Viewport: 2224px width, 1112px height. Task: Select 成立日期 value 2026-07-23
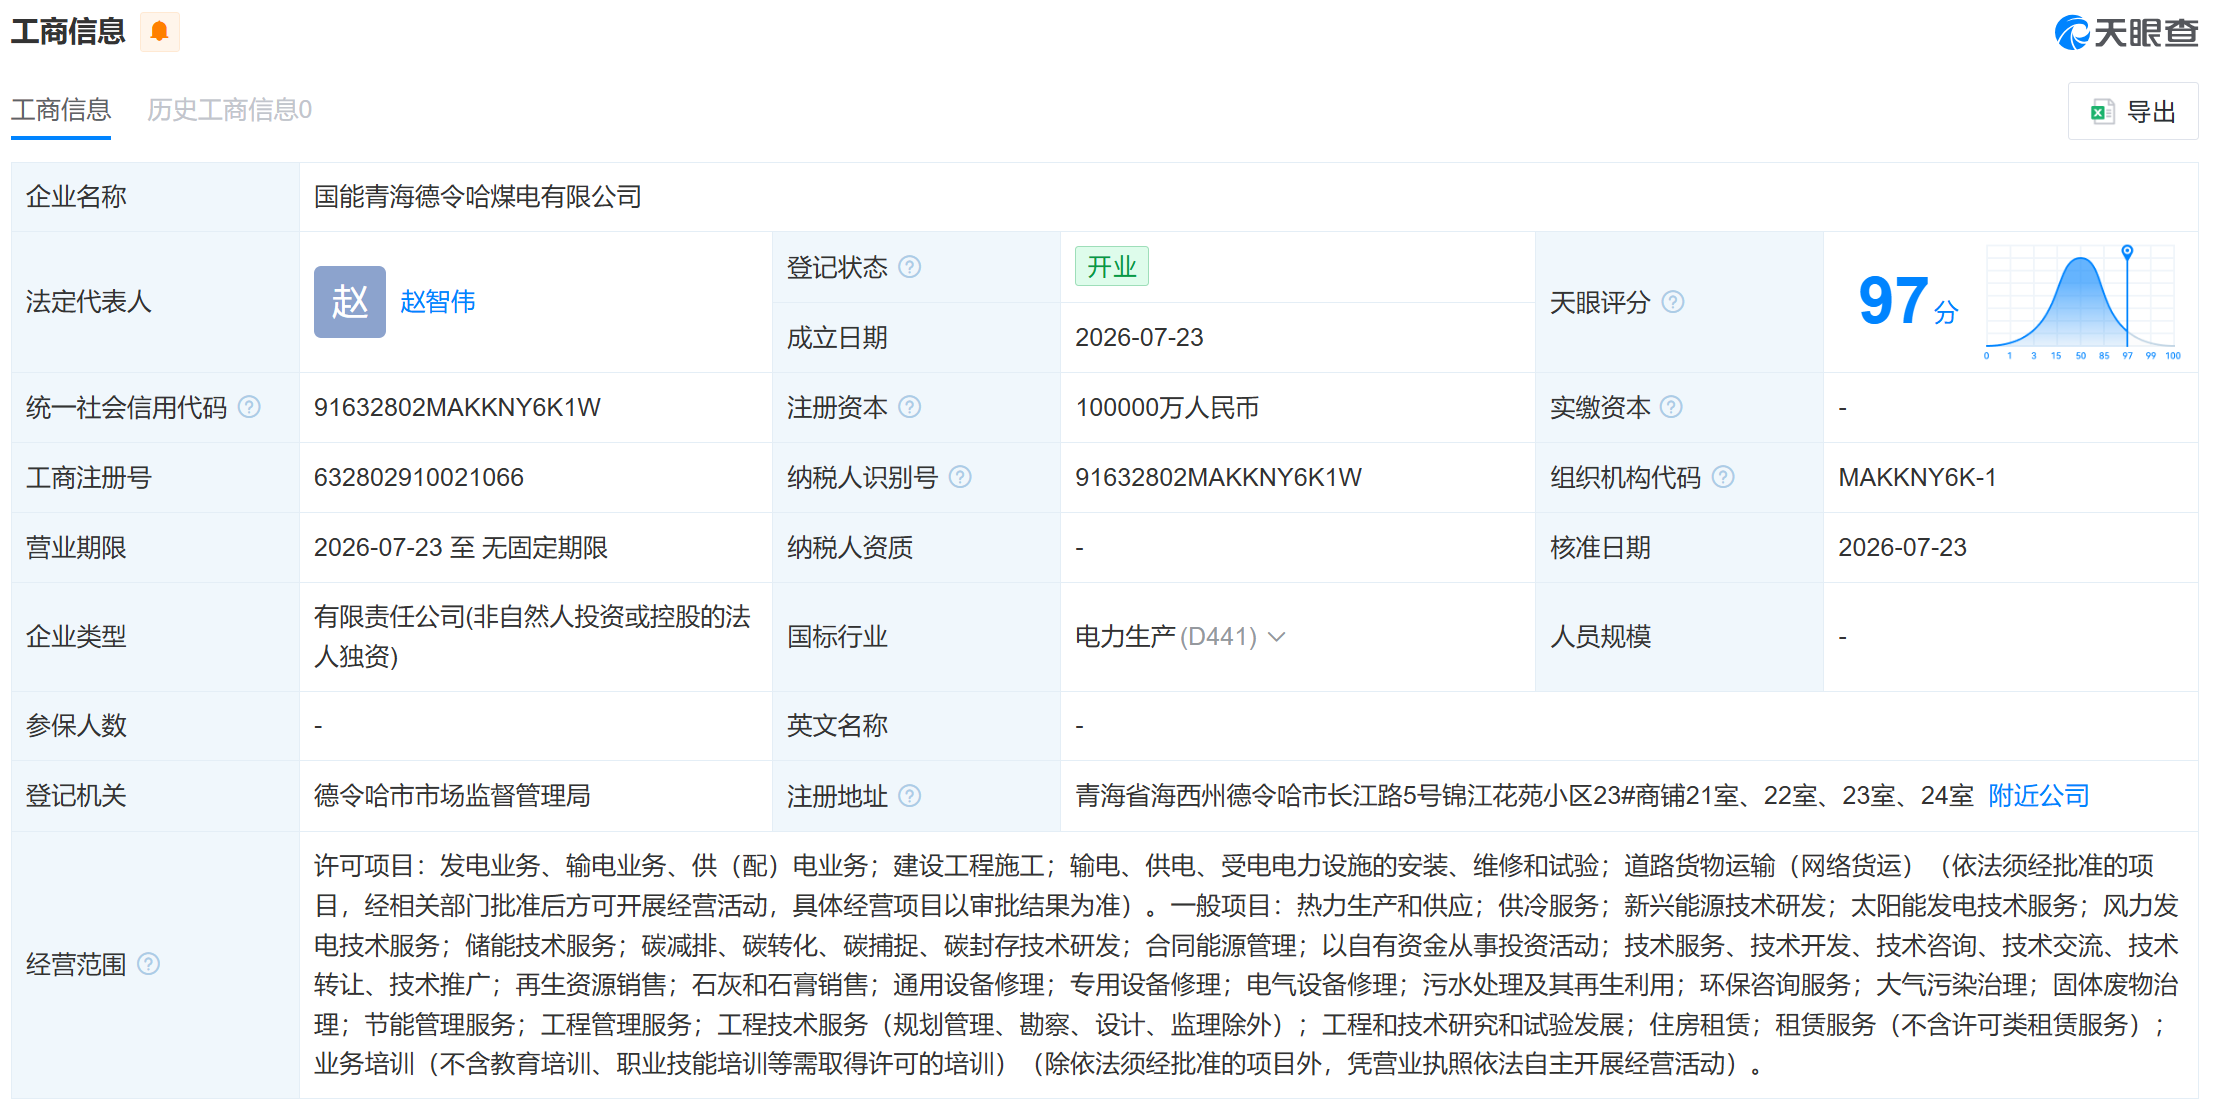(1139, 337)
